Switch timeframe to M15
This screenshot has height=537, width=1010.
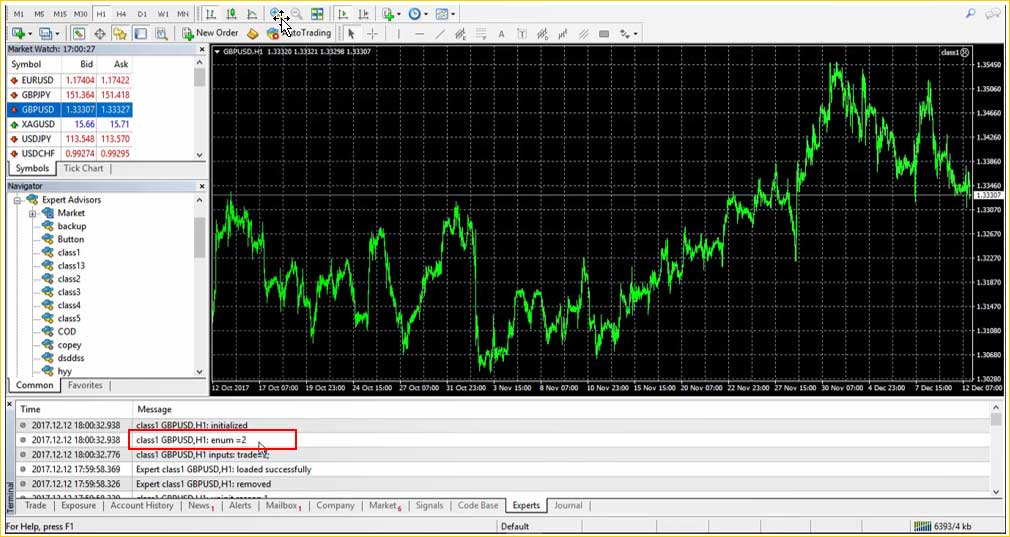pyautogui.click(x=60, y=14)
